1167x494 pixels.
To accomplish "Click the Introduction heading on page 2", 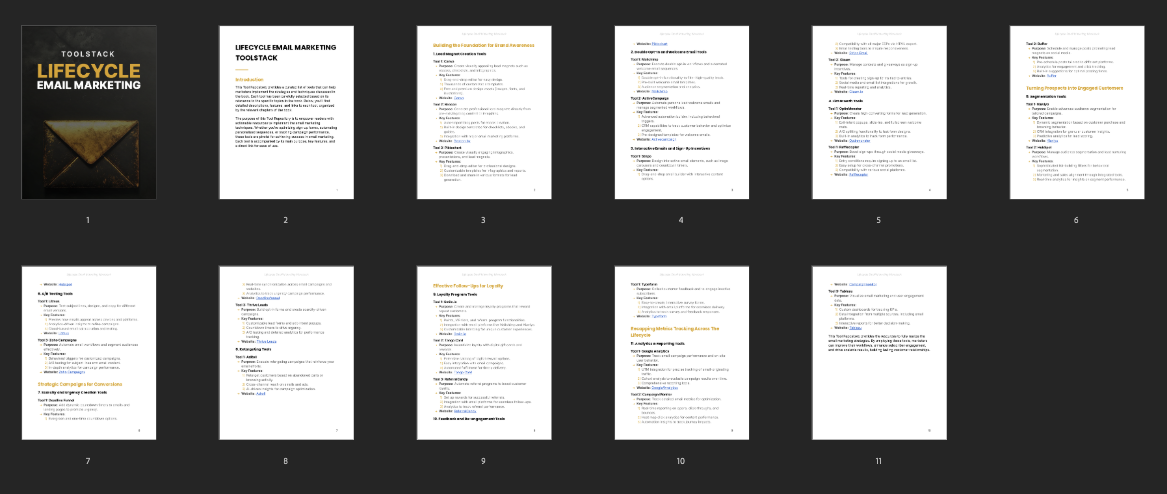I will click(249, 78).
